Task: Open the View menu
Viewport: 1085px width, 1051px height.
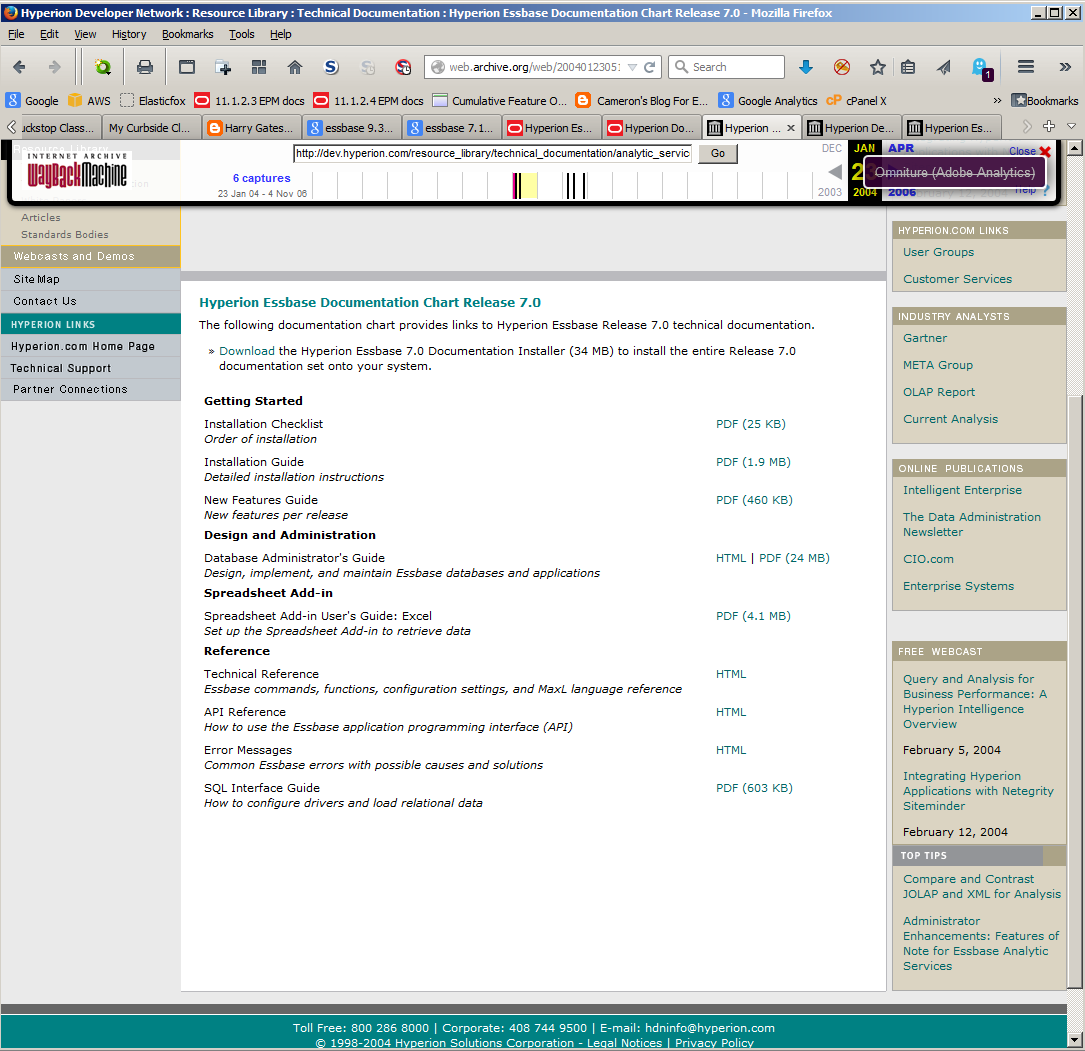Action: click(x=85, y=34)
